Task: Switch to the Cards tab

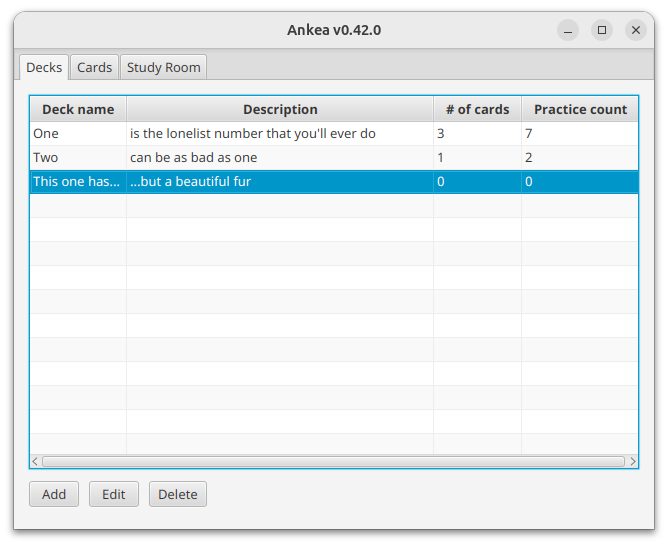Action: 94,67
